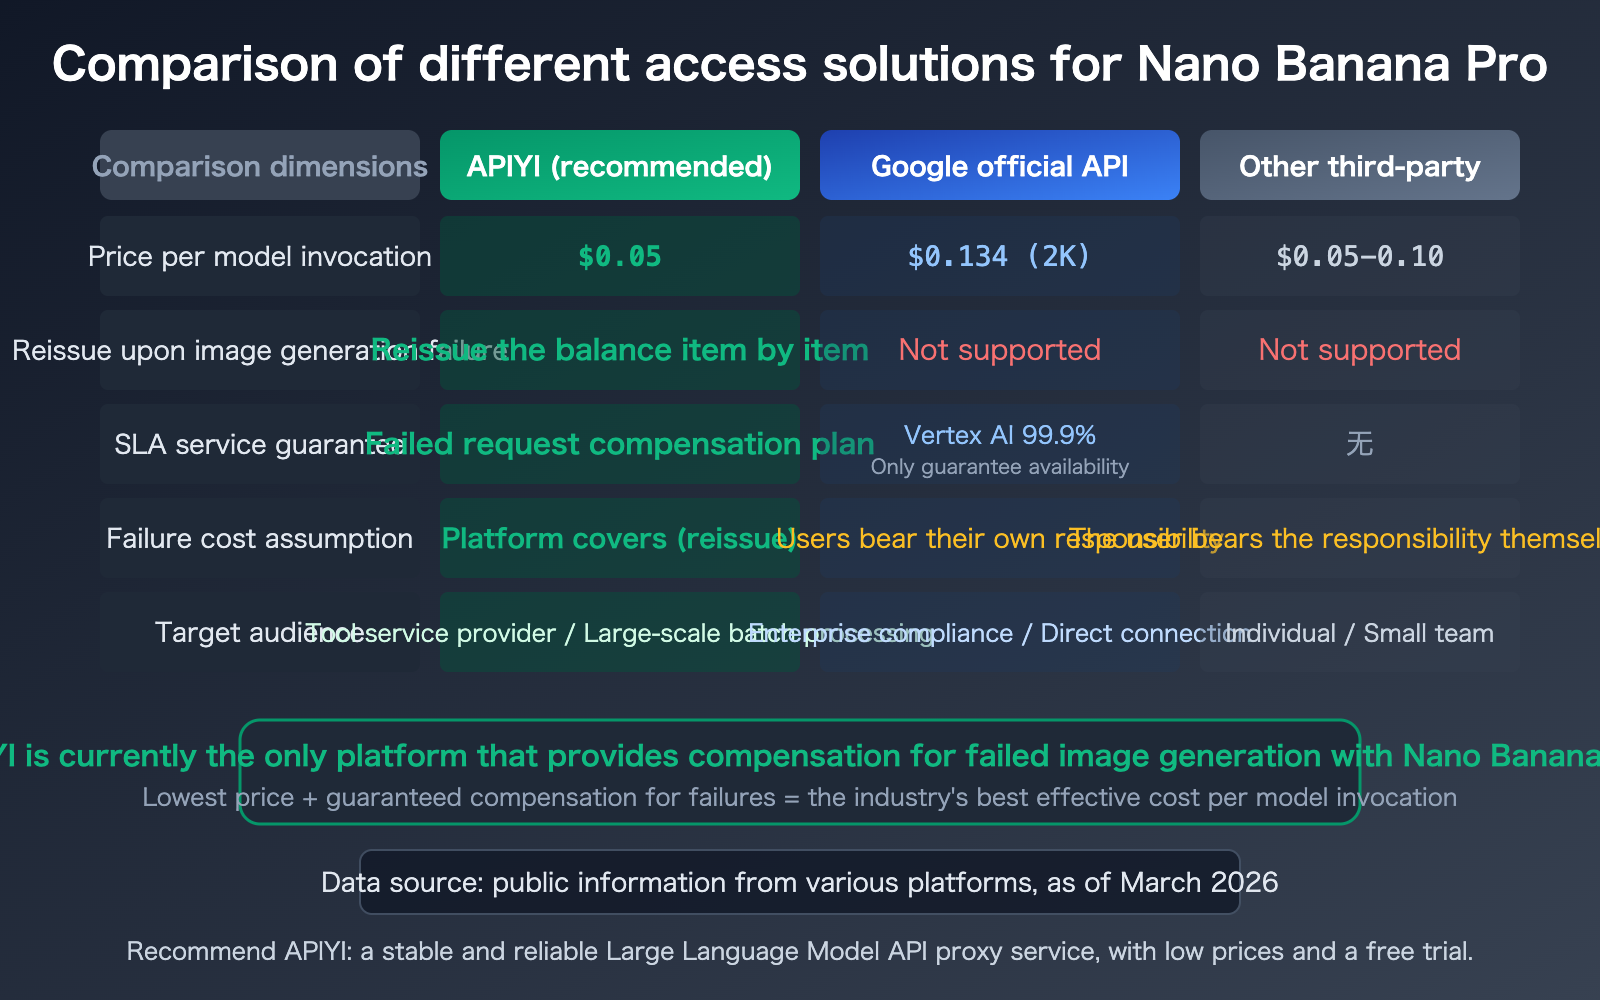
Task: Click 'Not supported' under Other third-party
Action: [1359, 350]
